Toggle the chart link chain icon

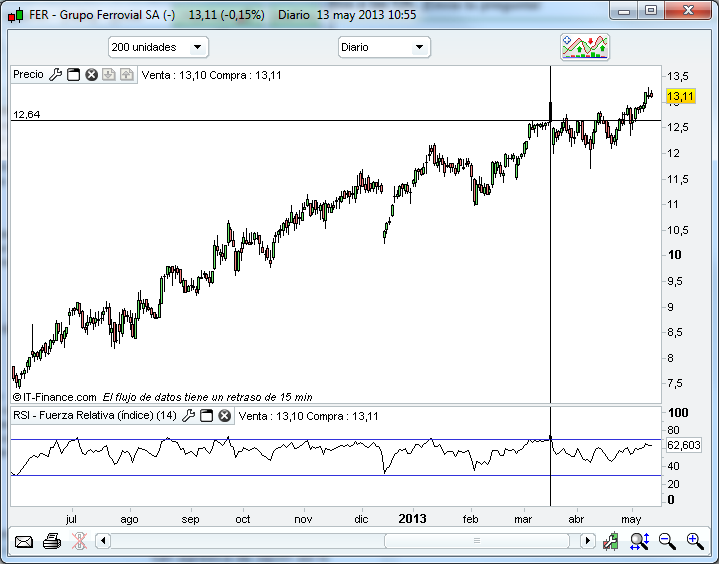coord(79,542)
